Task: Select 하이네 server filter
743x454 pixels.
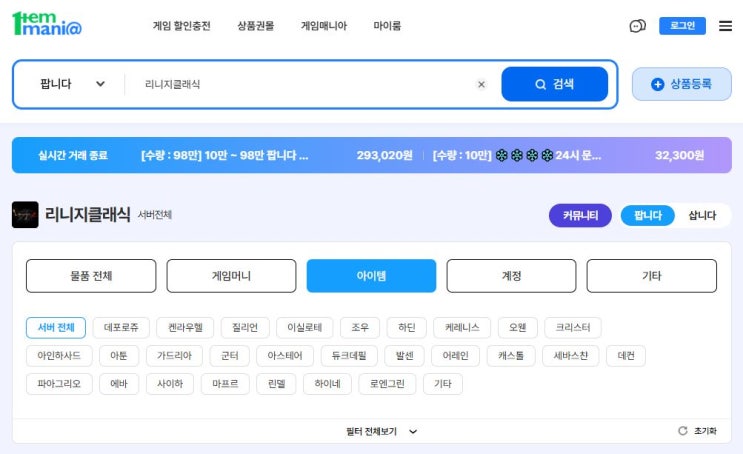Action: (x=327, y=384)
